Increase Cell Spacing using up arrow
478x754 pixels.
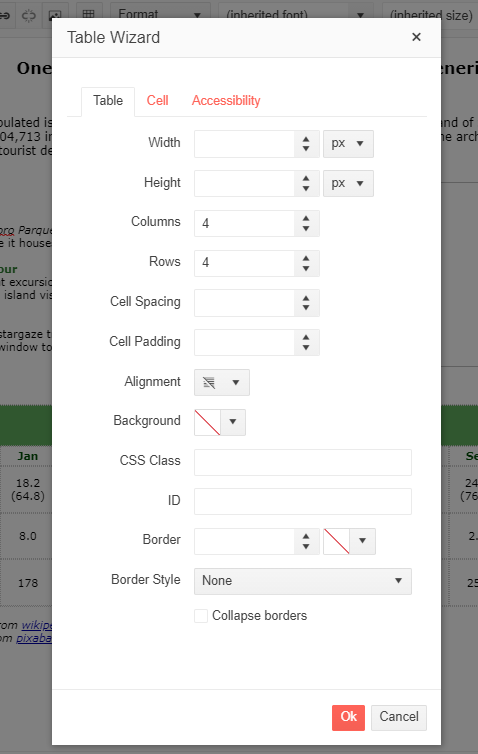306,298
